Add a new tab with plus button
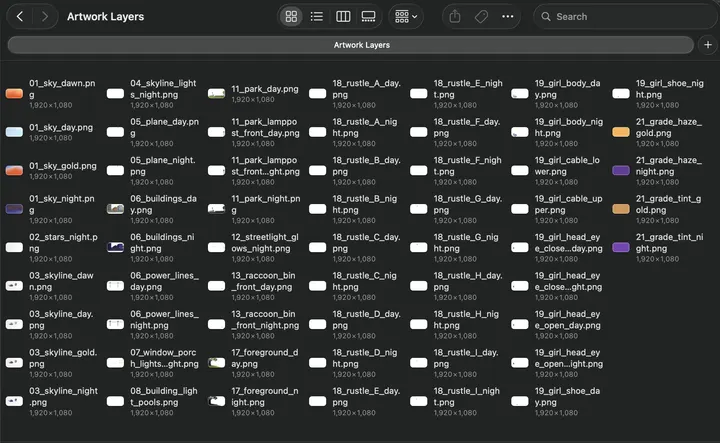Image resolution: width=720 pixels, height=443 pixels. (708, 45)
